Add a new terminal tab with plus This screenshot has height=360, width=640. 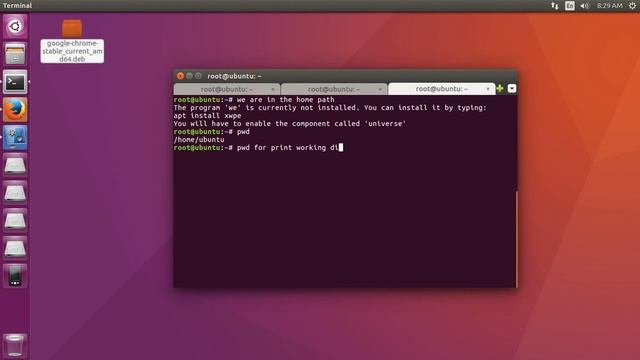click(500, 89)
